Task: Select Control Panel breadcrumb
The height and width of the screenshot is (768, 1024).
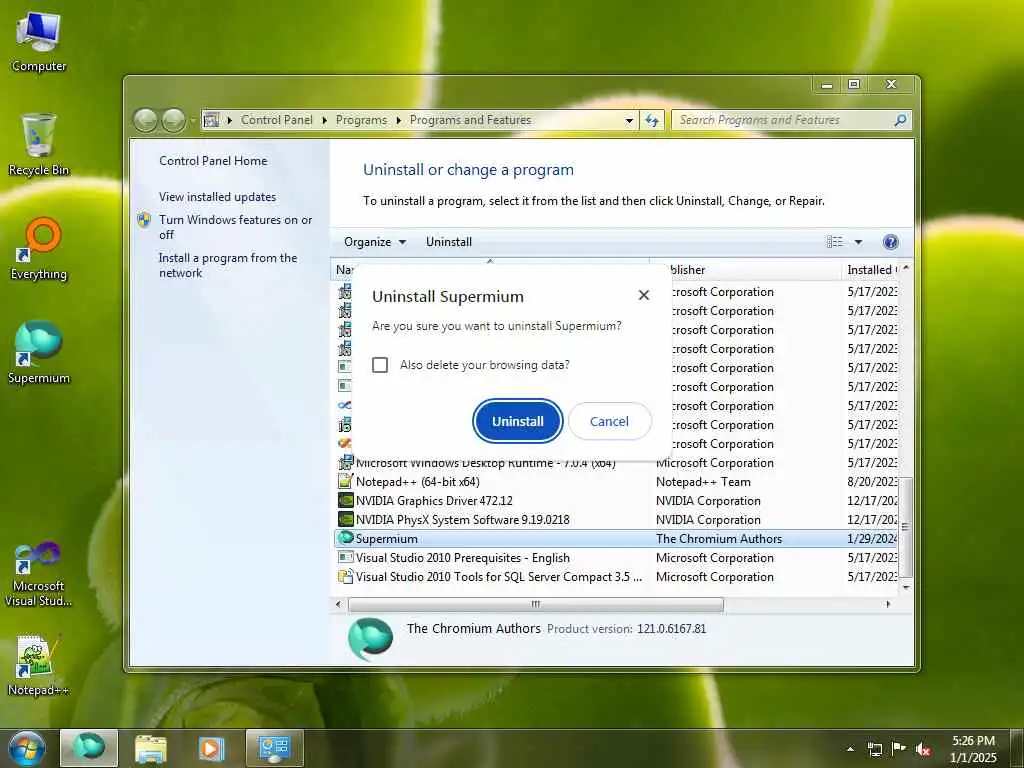Action: tap(276, 120)
